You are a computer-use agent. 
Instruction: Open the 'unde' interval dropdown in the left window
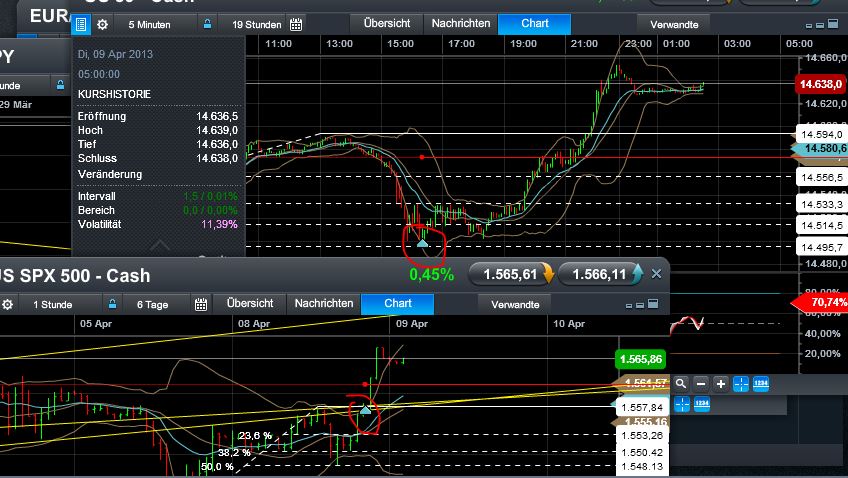24,85
